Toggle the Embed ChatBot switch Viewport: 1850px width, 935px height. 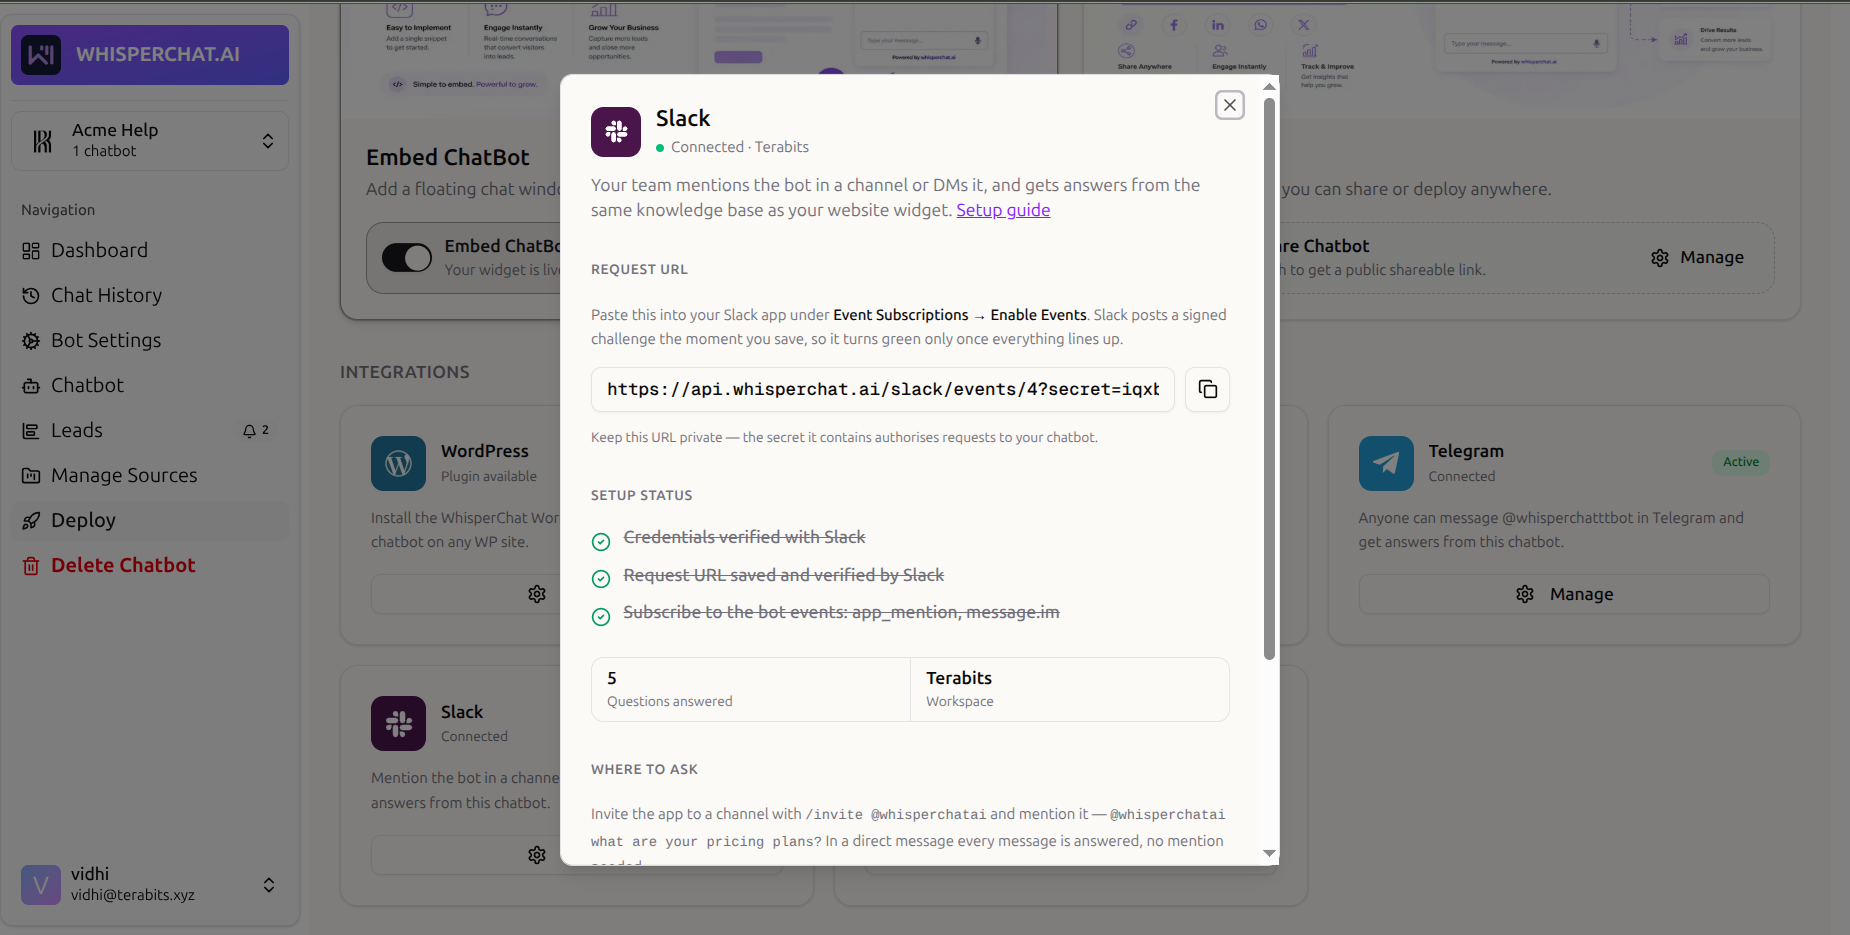(x=407, y=258)
